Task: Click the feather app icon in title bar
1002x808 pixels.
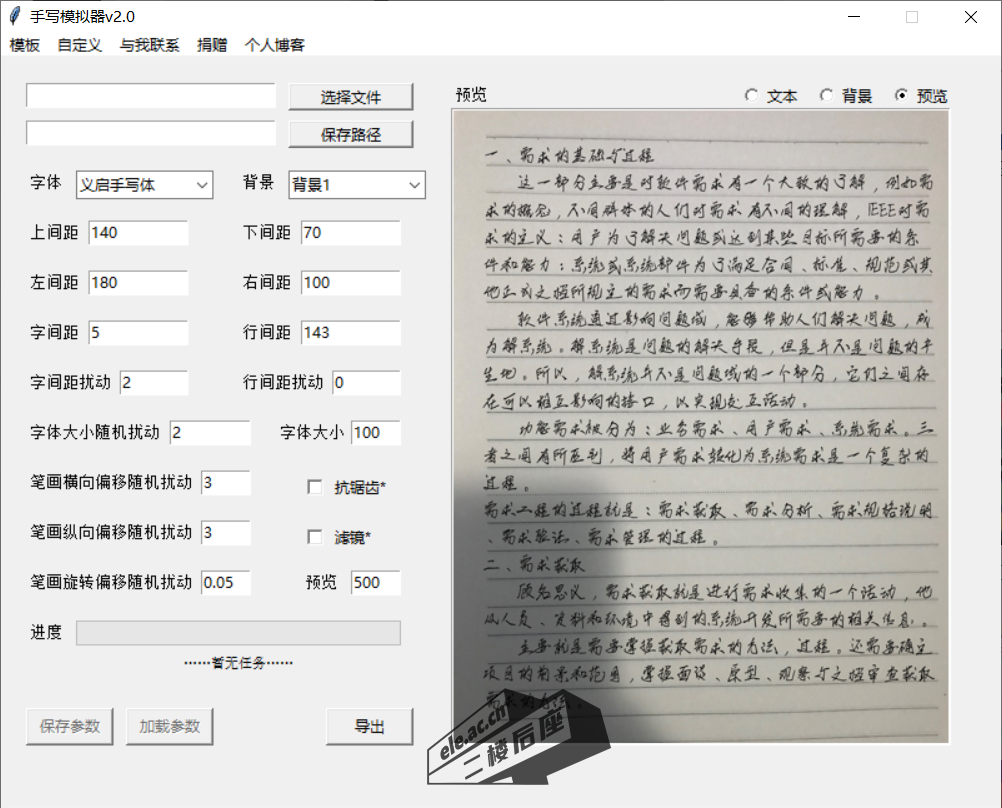Action: coord(15,17)
